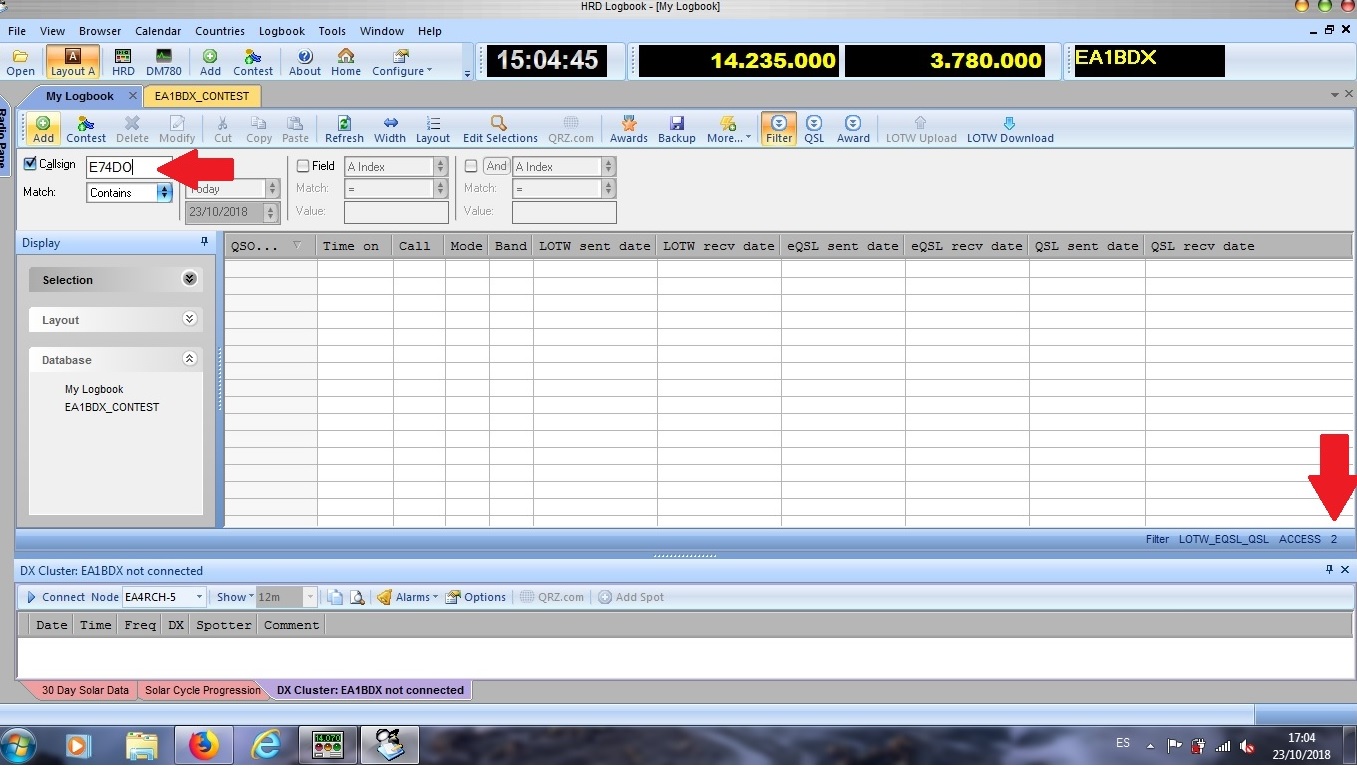The image size is (1357, 771).
Task: Open DX Cluster Options
Action: tap(476, 597)
